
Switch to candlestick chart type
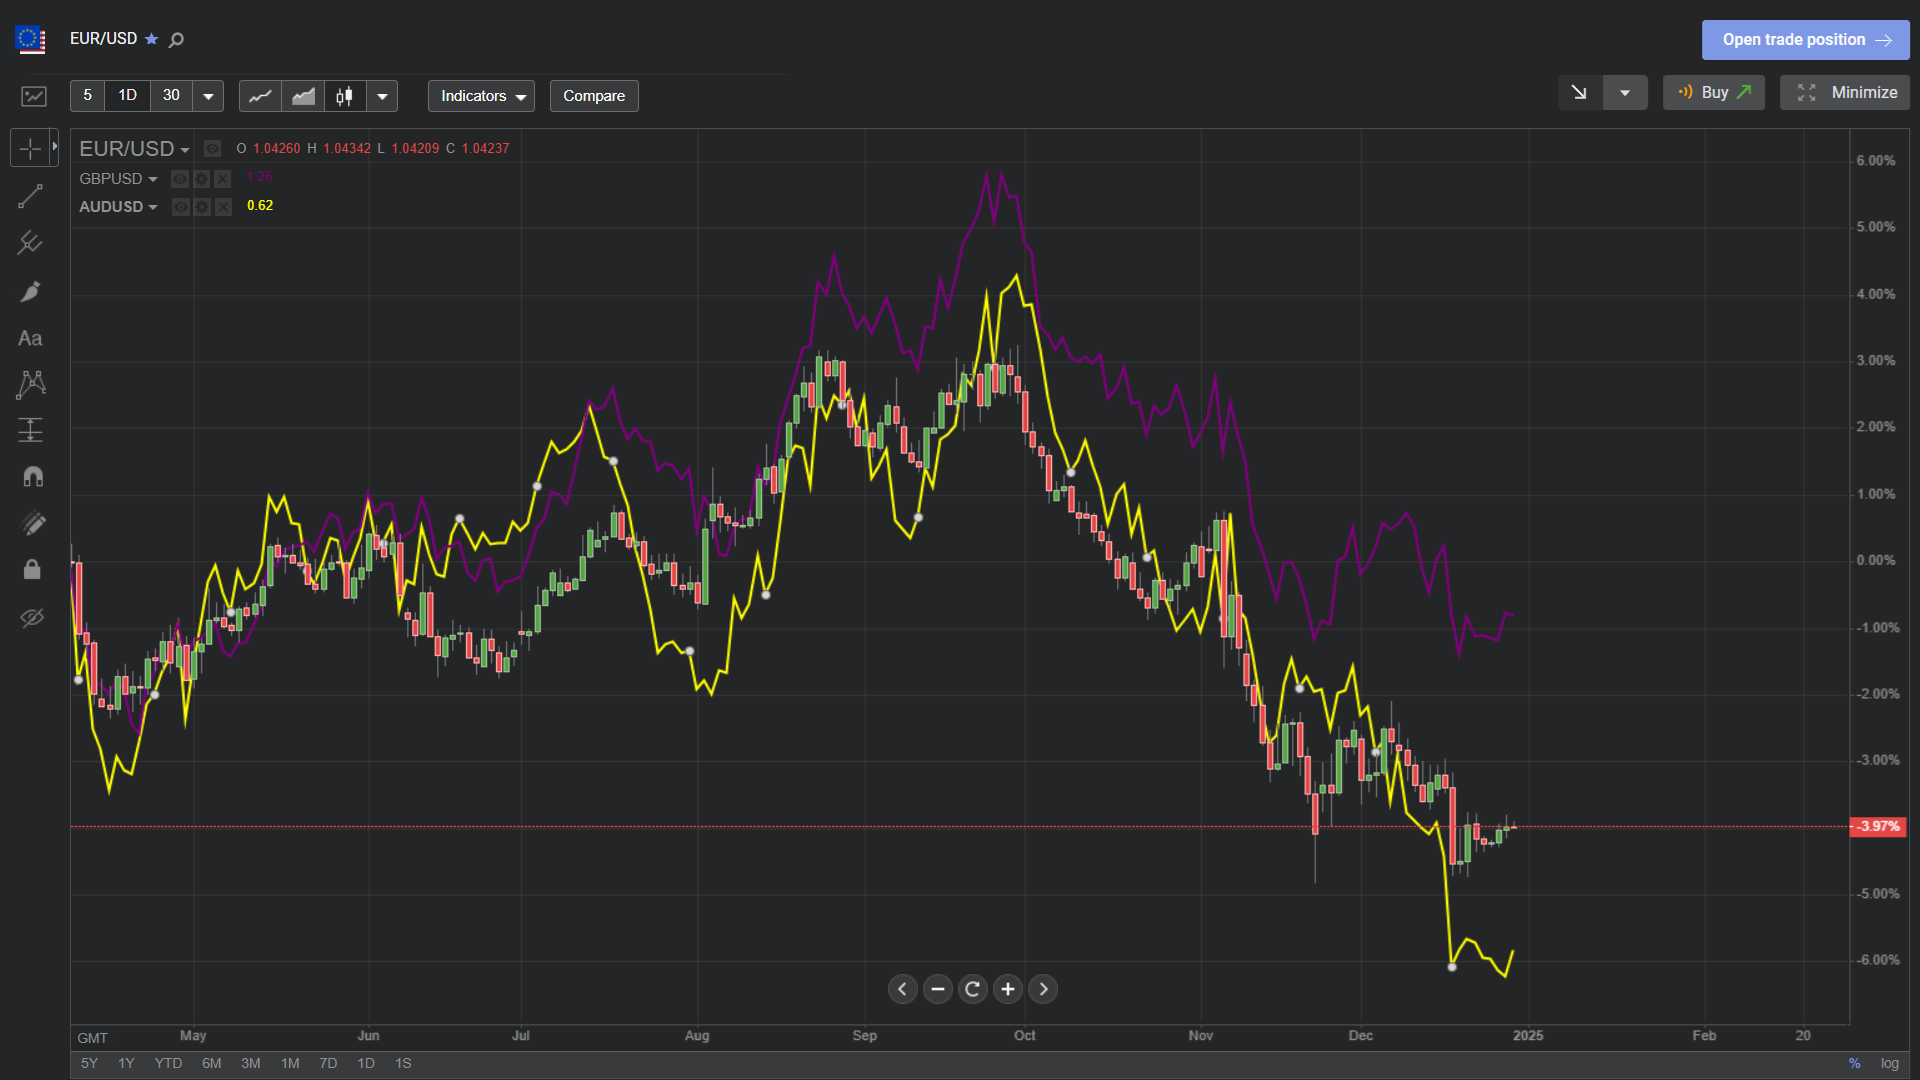pos(344,96)
